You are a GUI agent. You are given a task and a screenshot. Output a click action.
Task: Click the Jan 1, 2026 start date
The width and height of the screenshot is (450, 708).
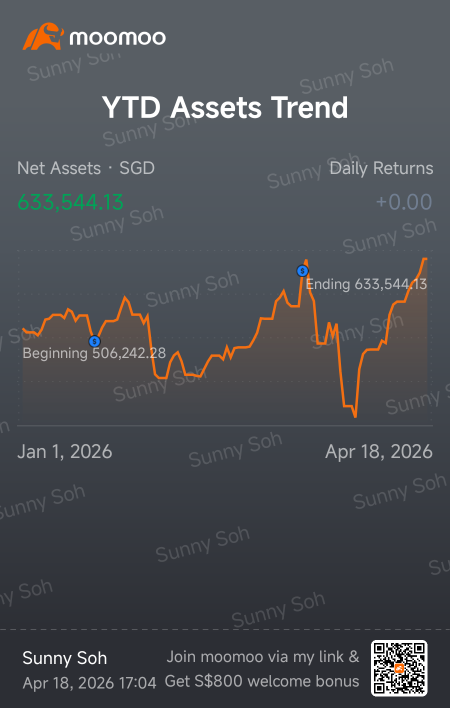pyautogui.click(x=65, y=452)
